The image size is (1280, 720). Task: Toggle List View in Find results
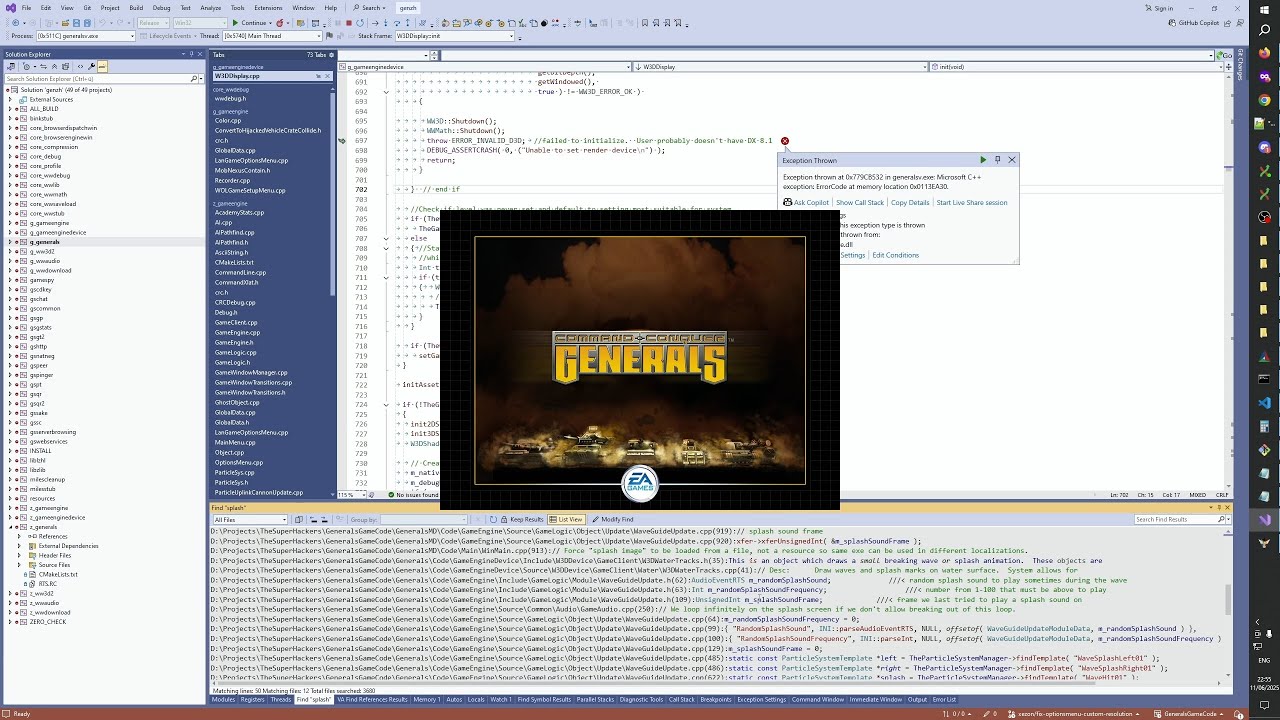[566, 519]
